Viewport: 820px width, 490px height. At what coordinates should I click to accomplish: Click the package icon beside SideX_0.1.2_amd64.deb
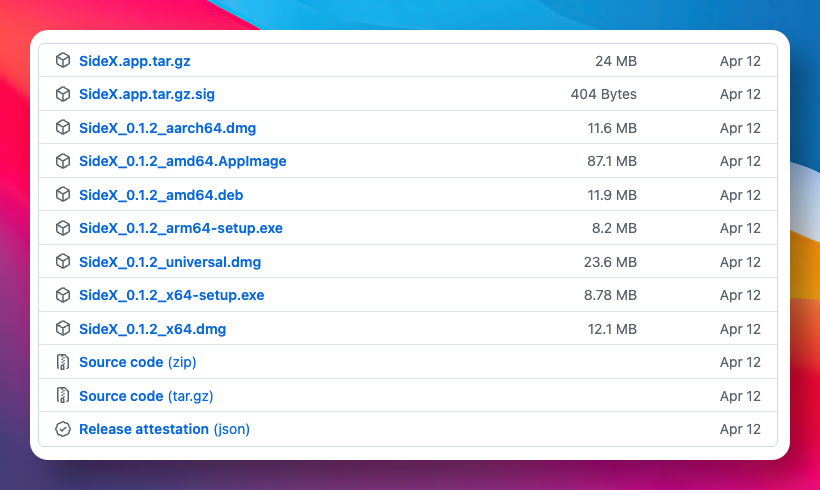[x=63, y=195]
